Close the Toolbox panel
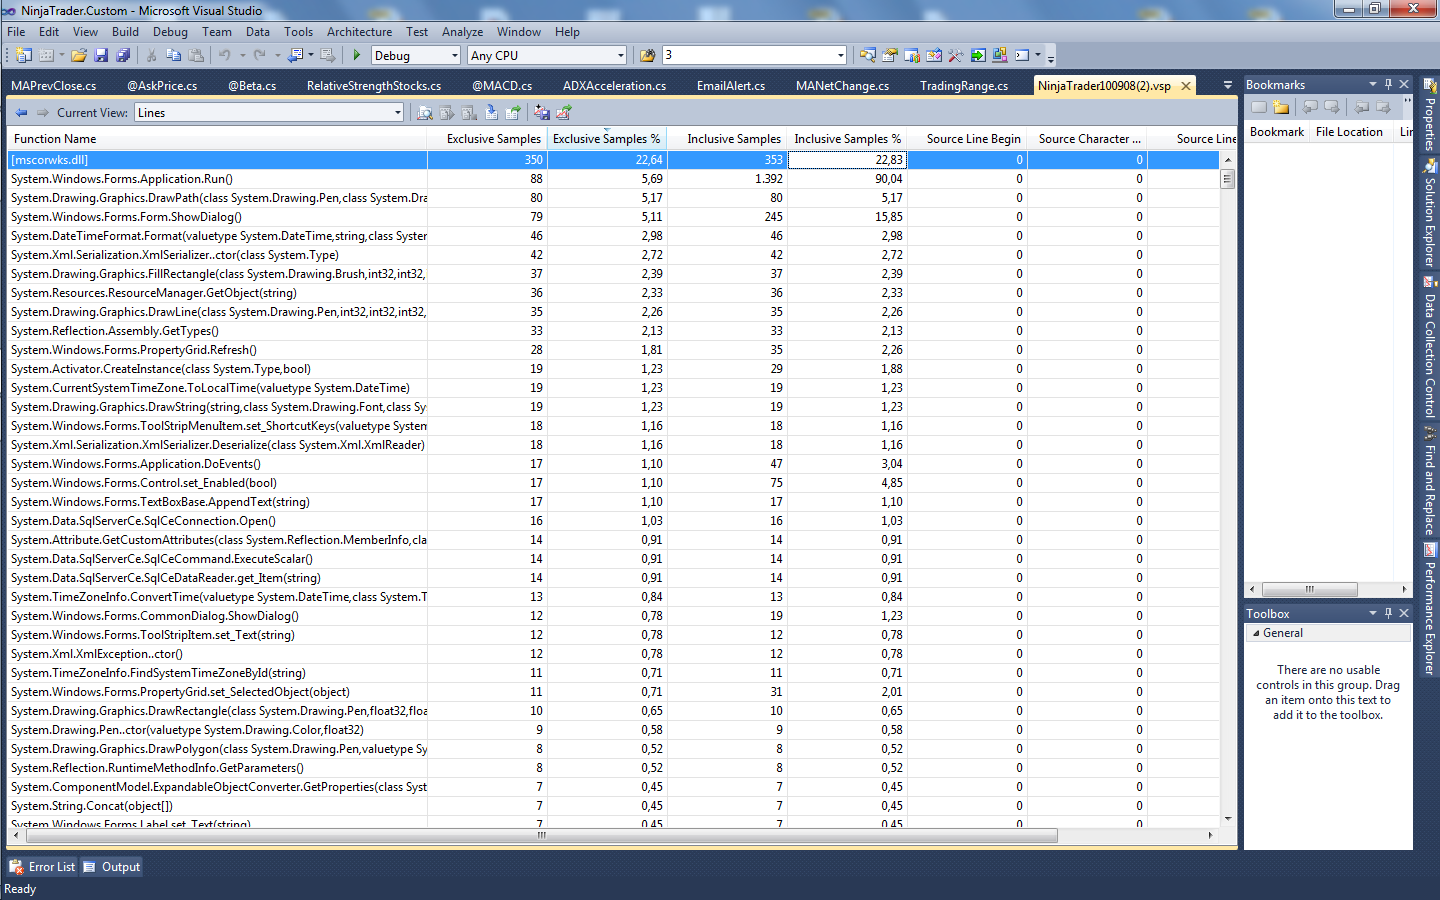The height and width of the screenshot is (900, 1440). [x=1404, y=613]
